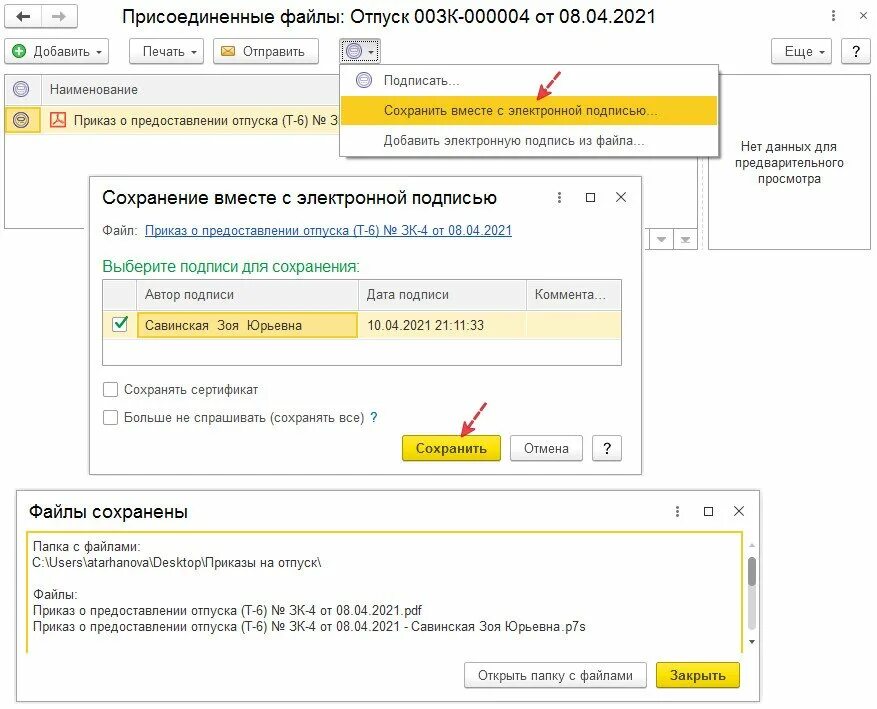877x709 pixels.
Task: Sort by the Автор подписи column header
Action: pos(247,295)
